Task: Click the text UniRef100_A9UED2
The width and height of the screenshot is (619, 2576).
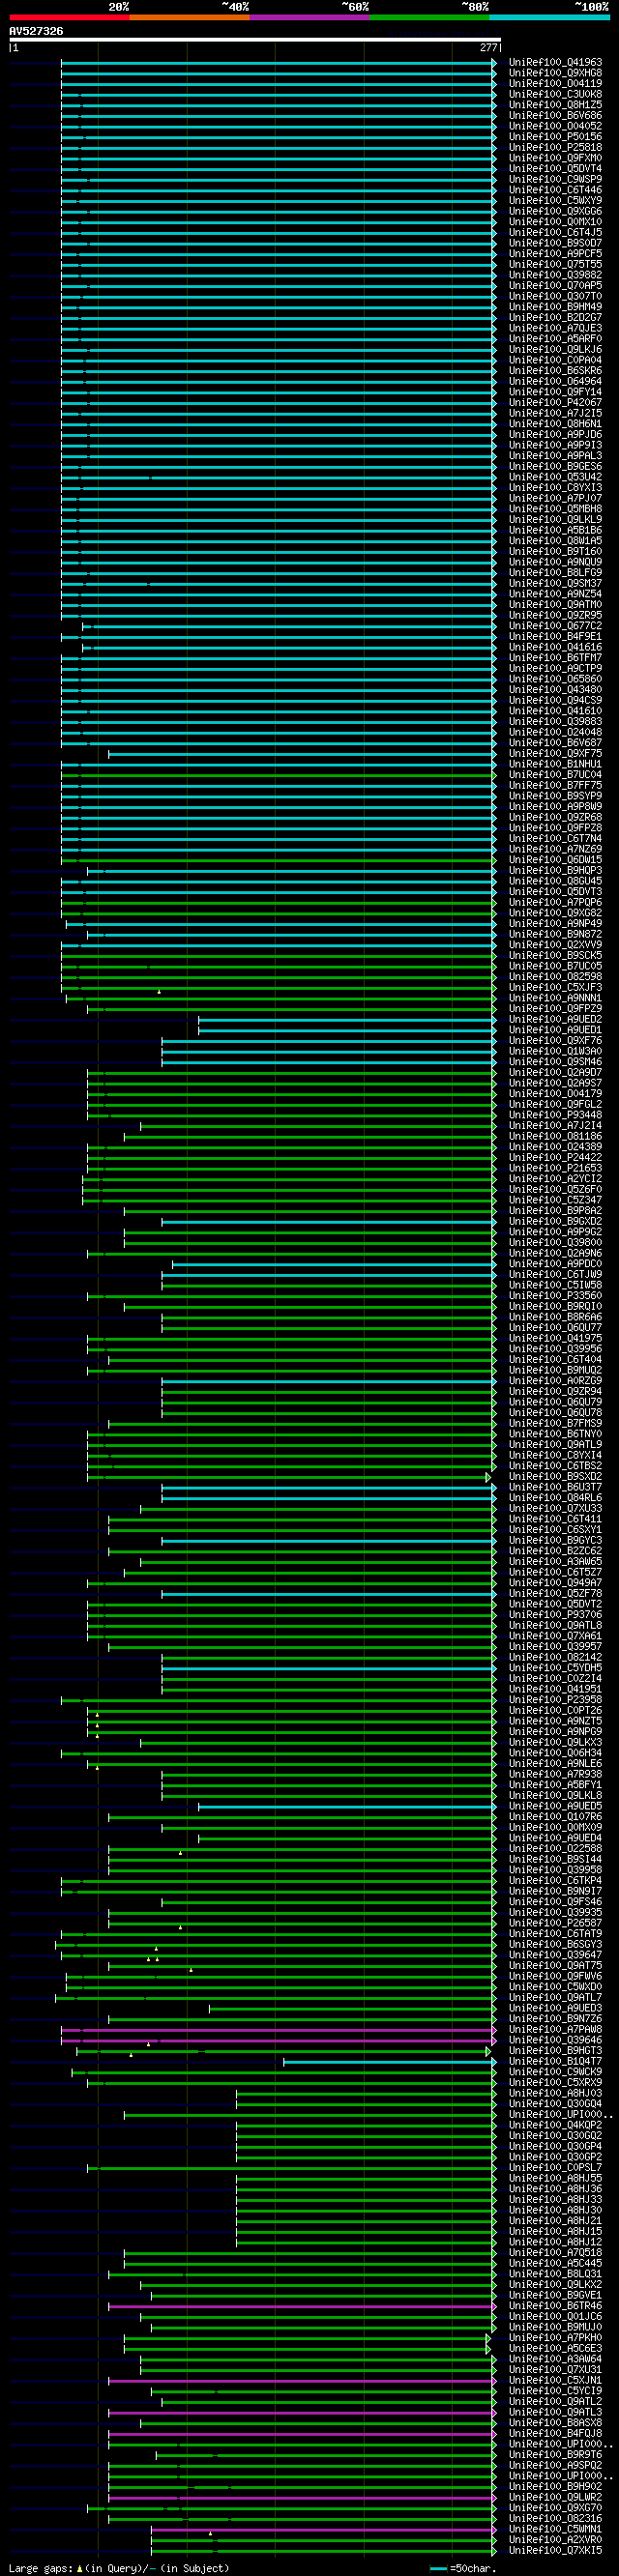Action: click(x=555, y=1019)
